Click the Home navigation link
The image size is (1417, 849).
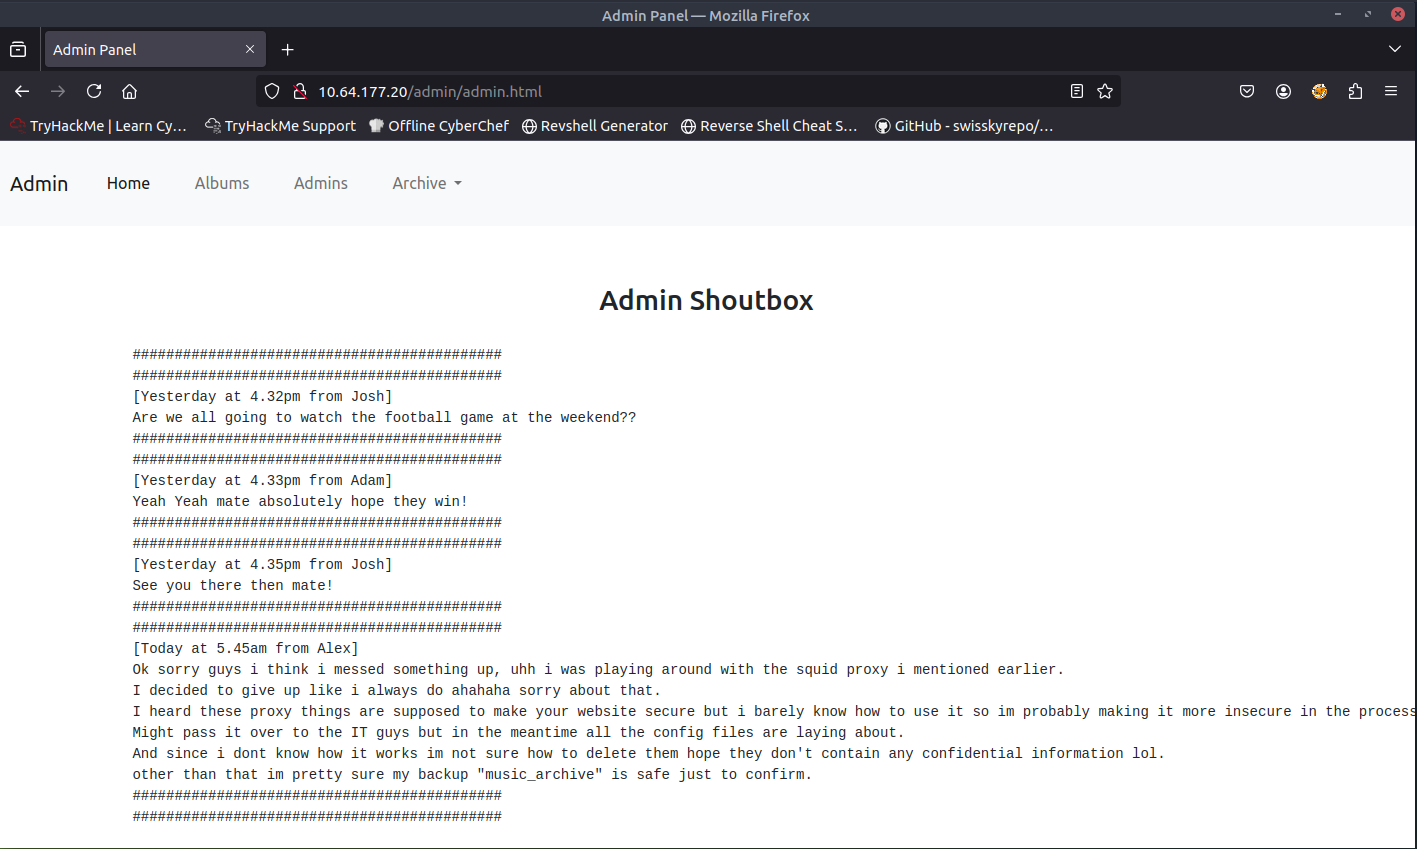click(128, 183)
